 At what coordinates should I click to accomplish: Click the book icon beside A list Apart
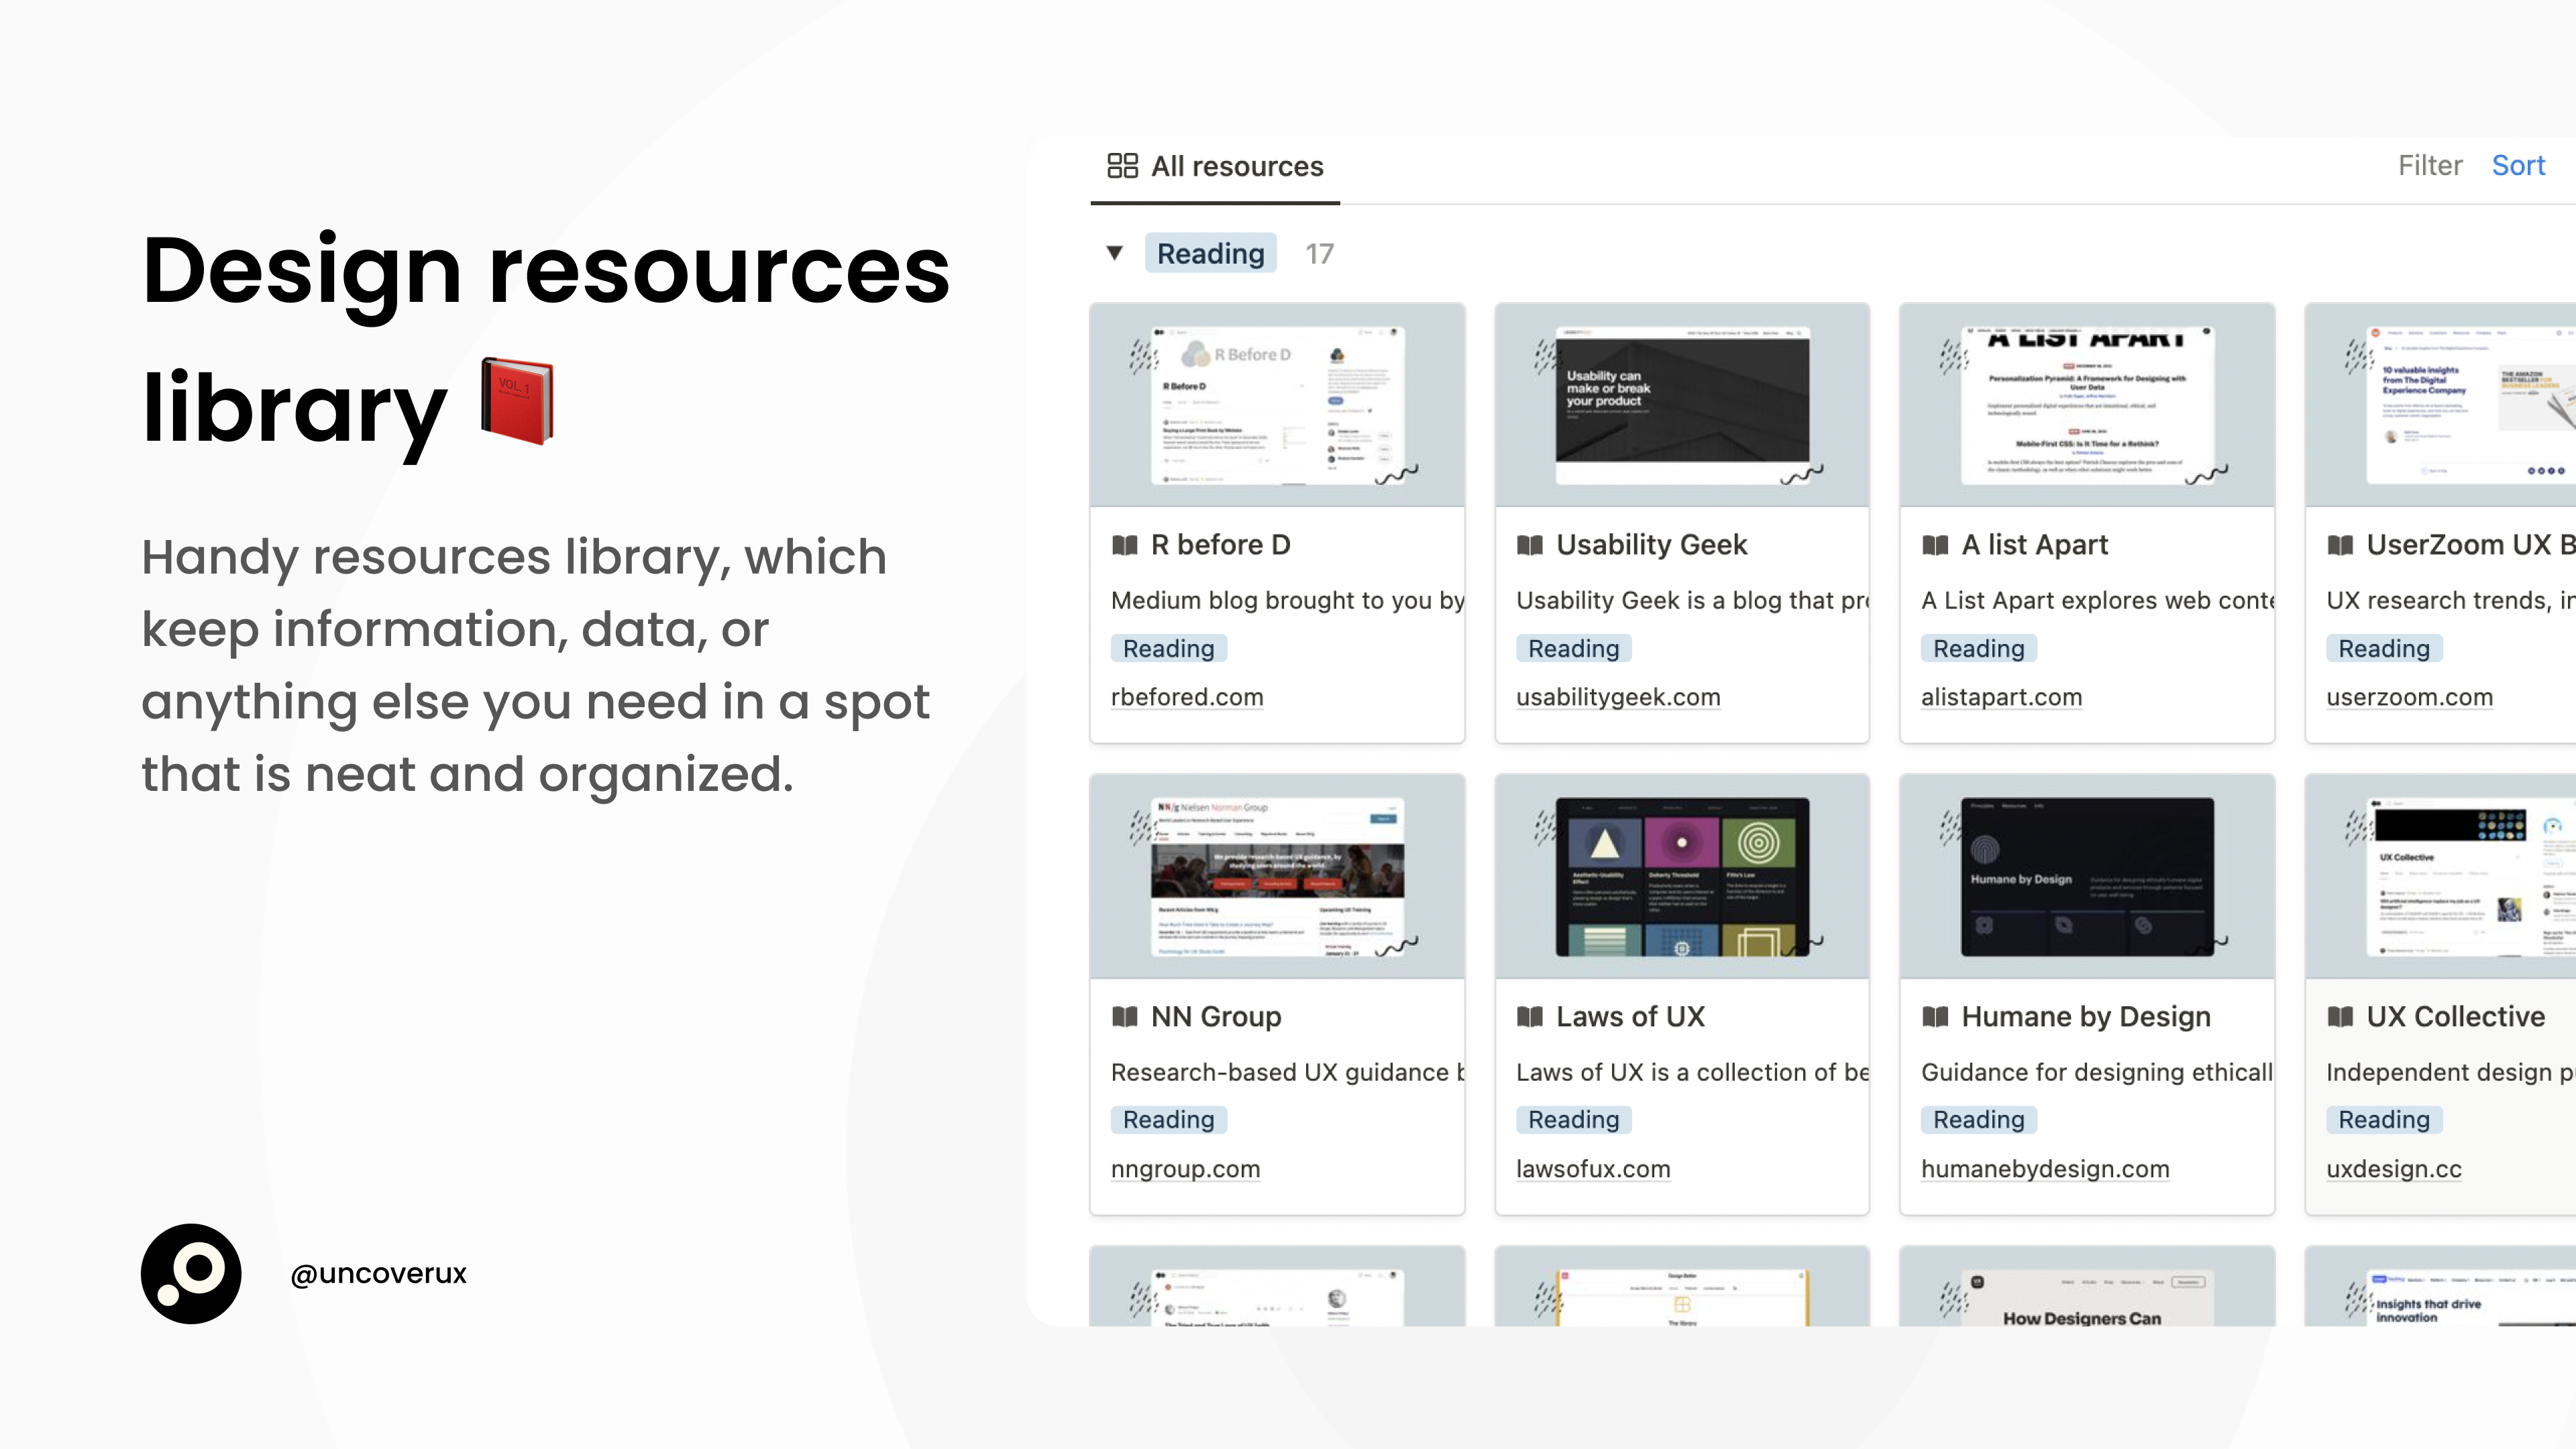coord(1935,545)
